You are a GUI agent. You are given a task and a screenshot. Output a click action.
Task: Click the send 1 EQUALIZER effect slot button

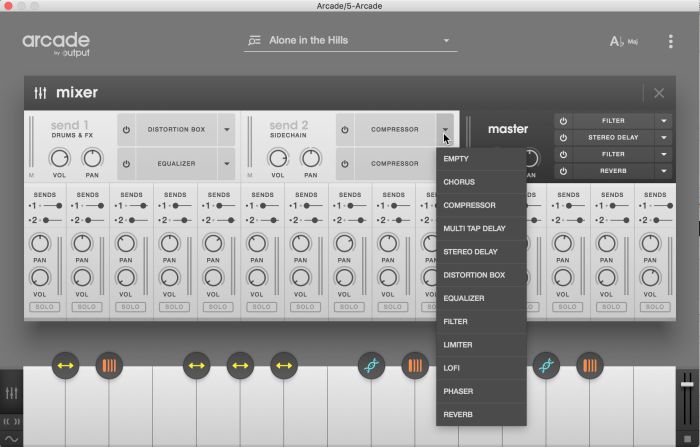tap(176, 164)
